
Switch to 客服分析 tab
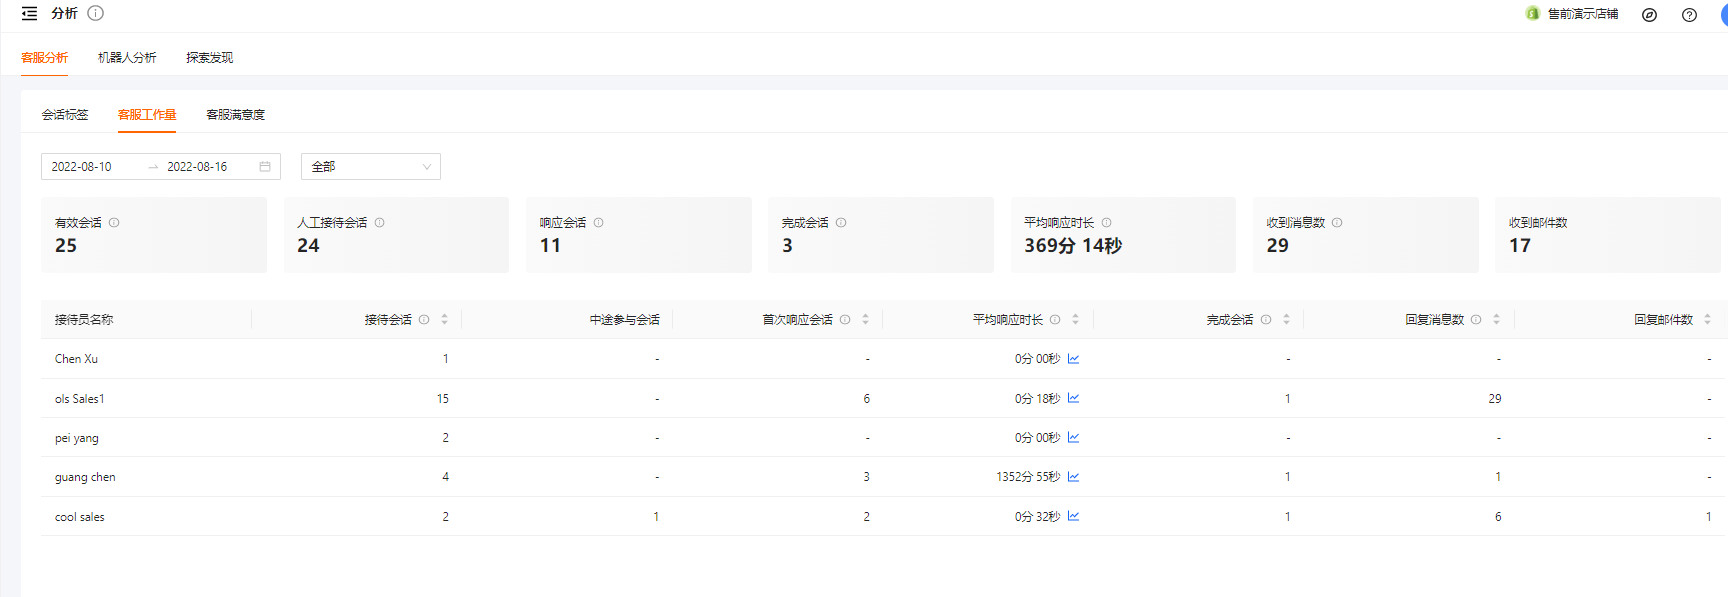coord(45,58)
